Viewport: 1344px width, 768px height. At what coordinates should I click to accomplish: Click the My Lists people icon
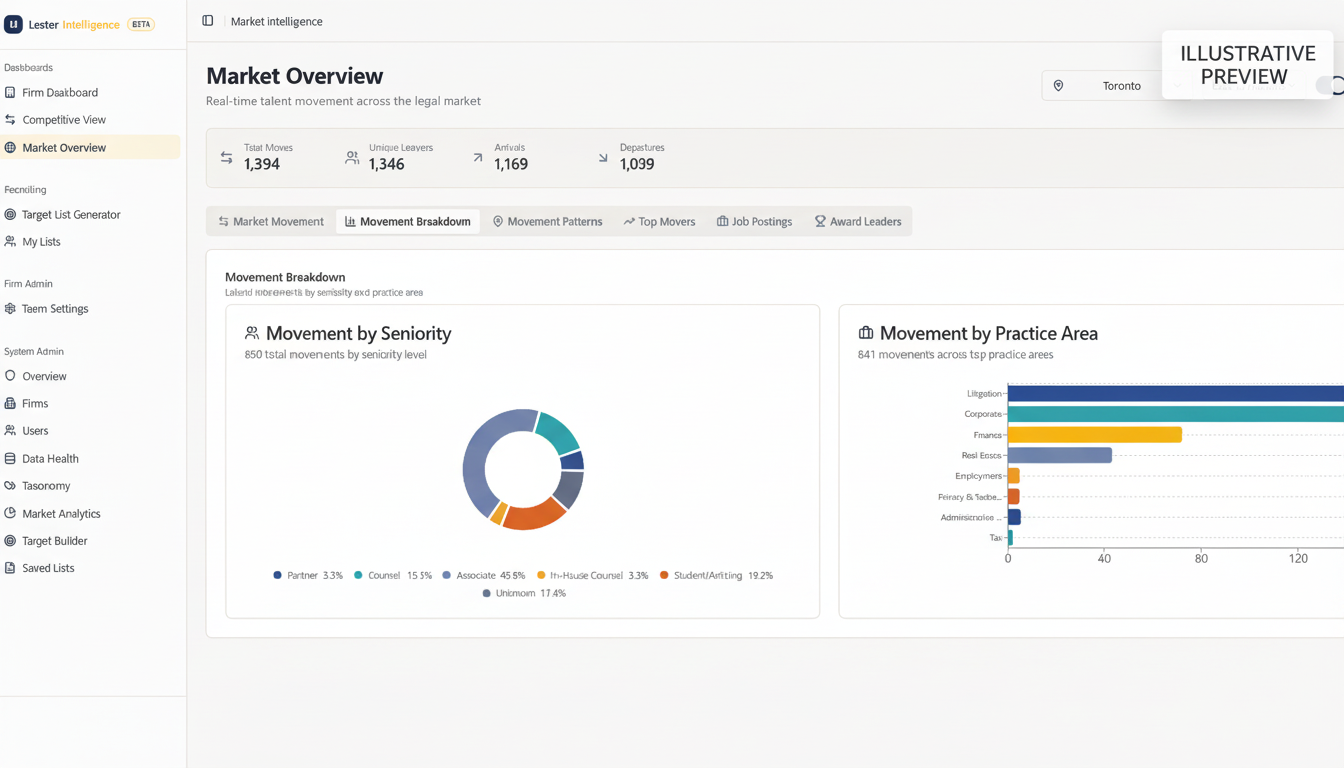pos(10,241)
